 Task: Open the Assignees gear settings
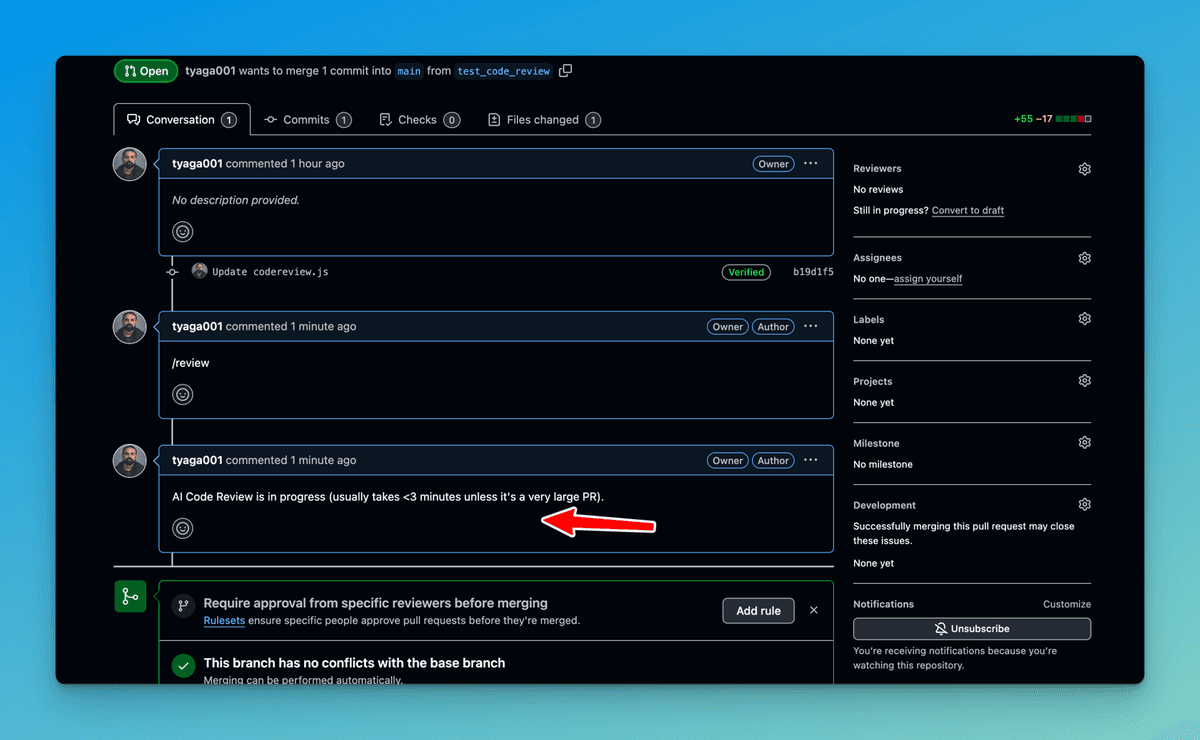[1084, 258]
